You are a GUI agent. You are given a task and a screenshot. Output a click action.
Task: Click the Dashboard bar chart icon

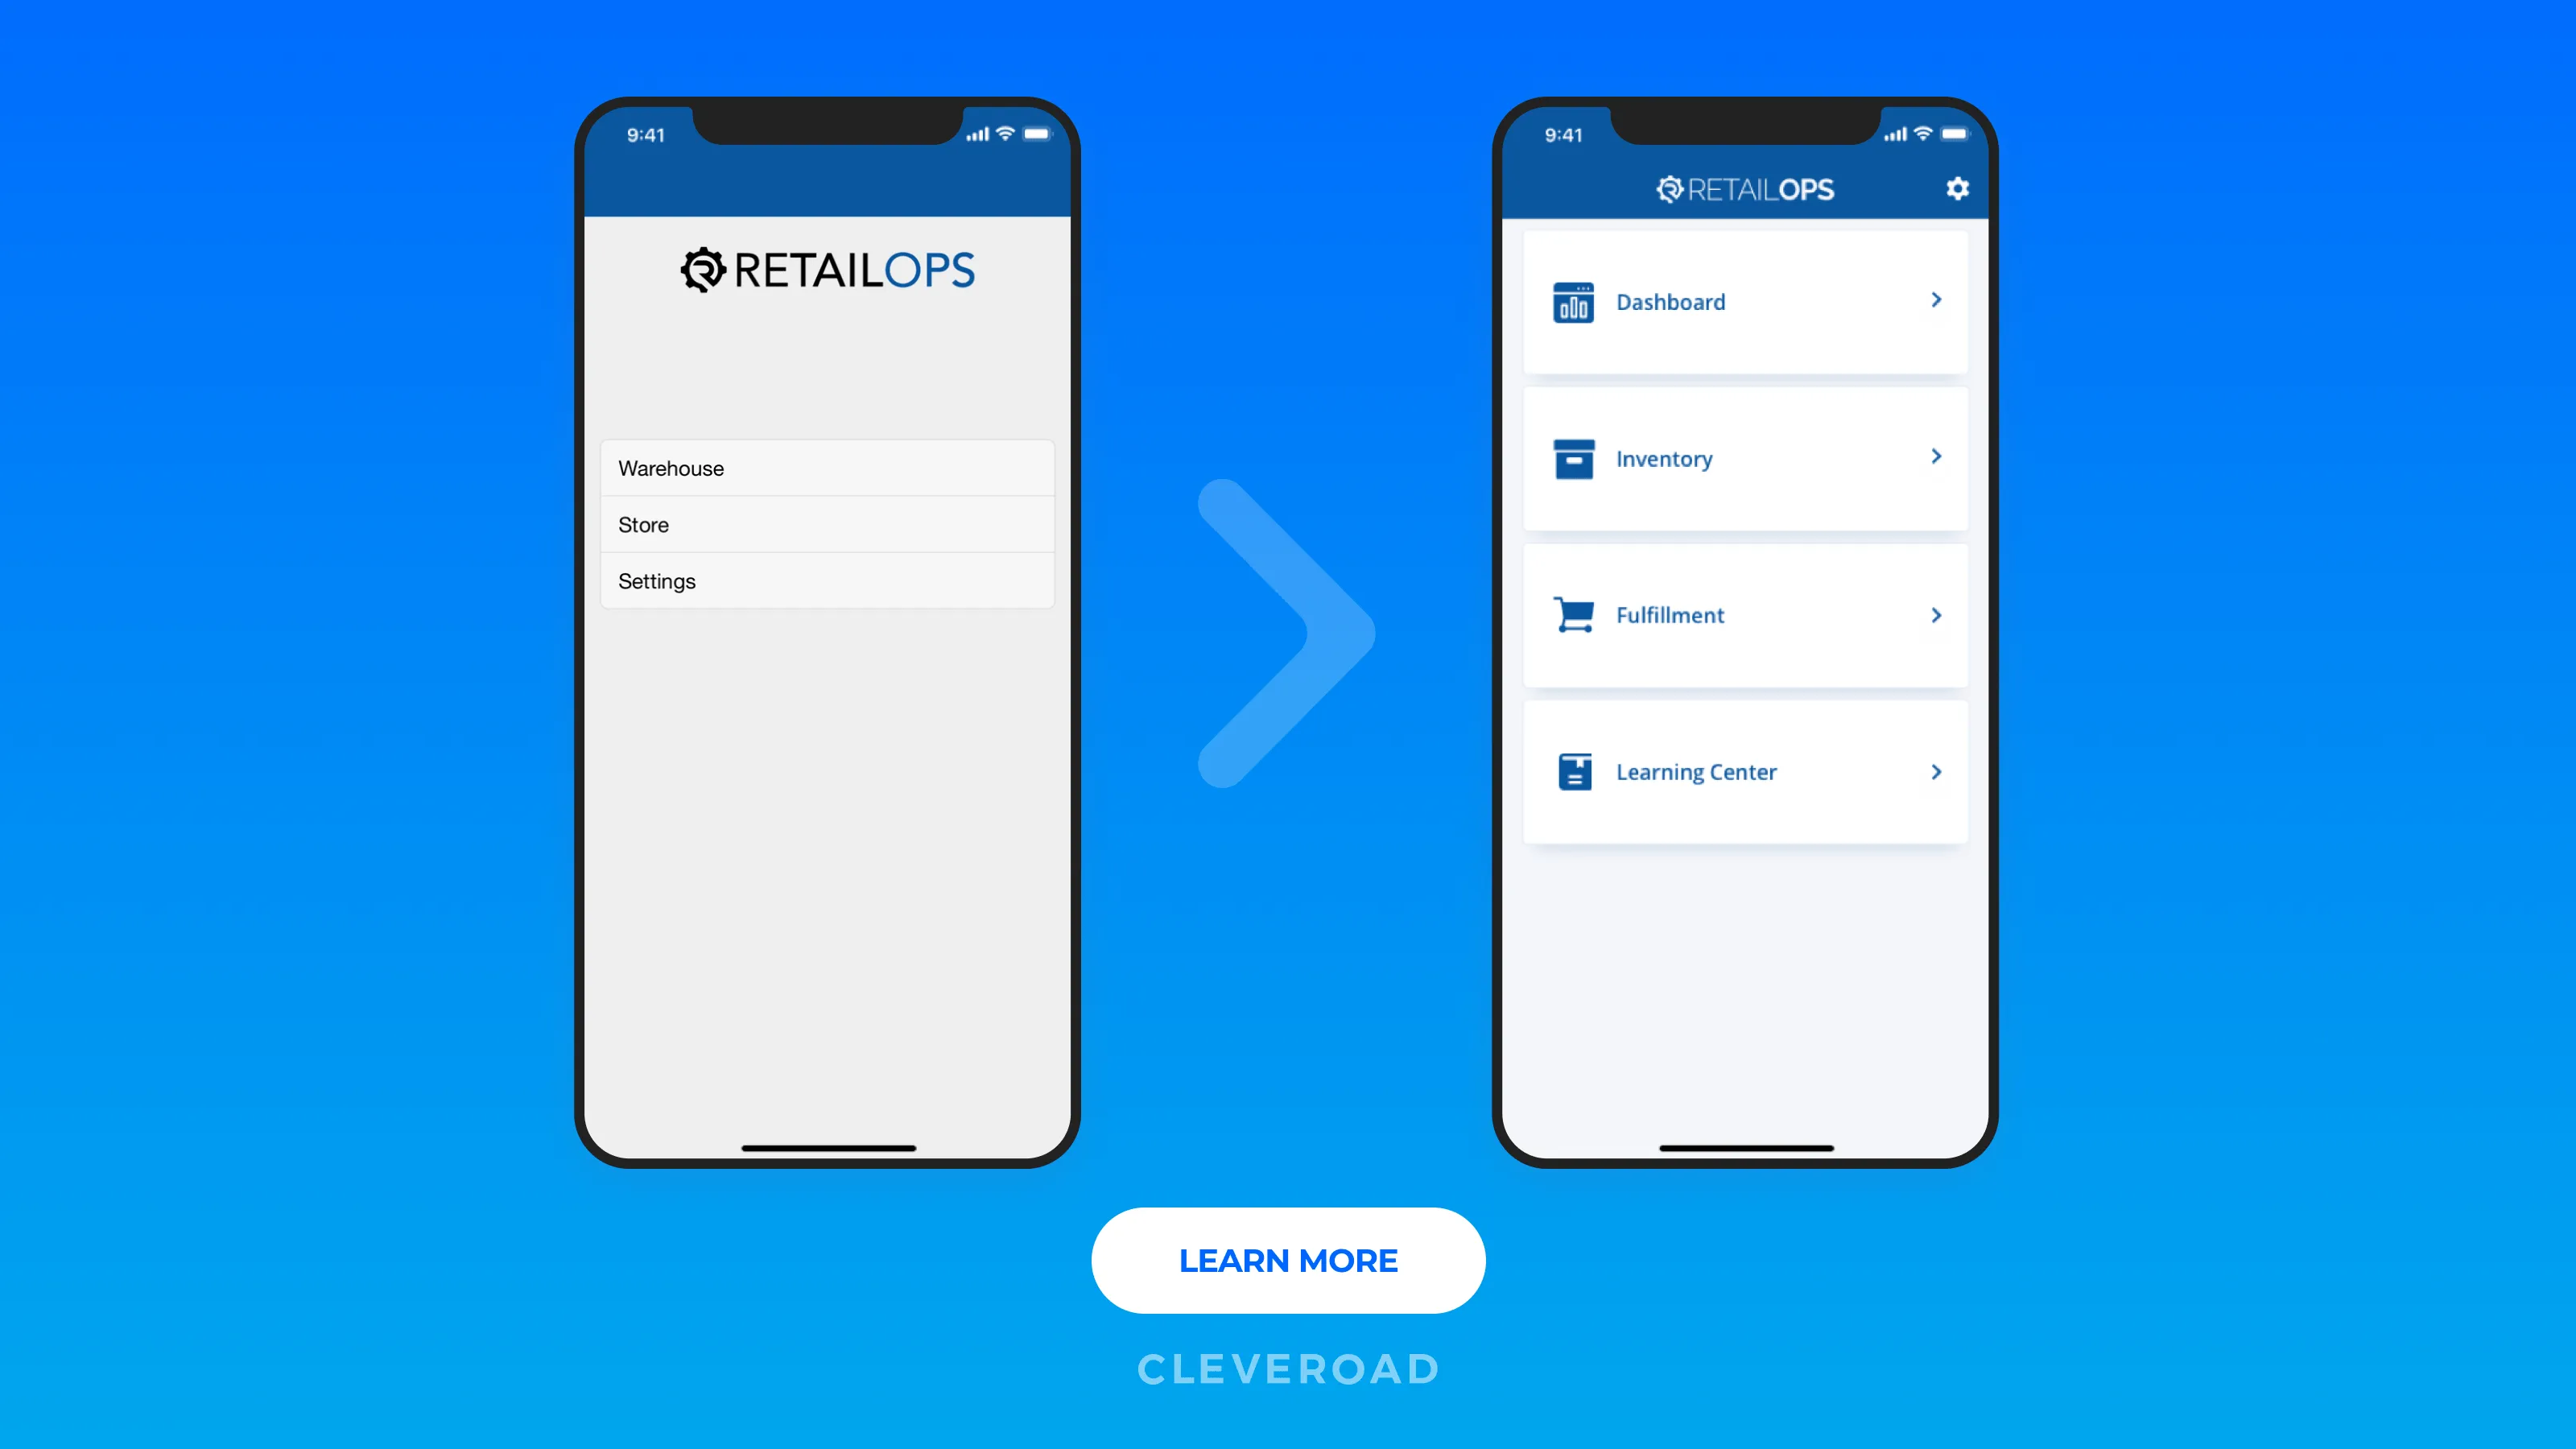coord(1573,301)
